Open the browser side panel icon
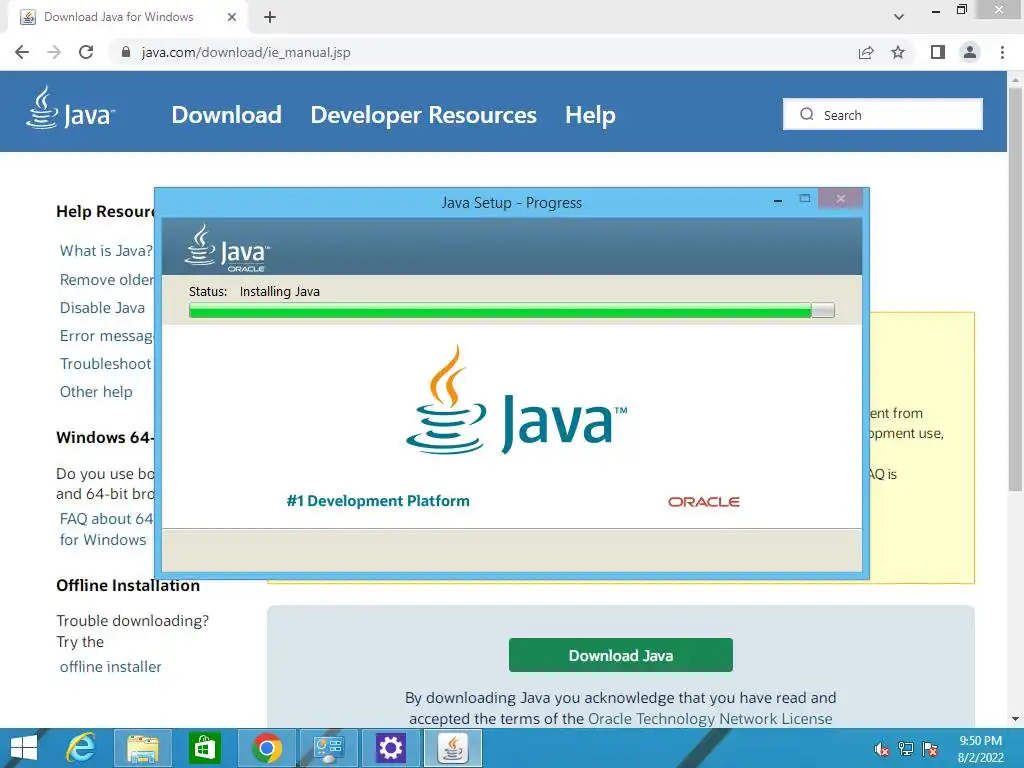 (x=938, y=52)
